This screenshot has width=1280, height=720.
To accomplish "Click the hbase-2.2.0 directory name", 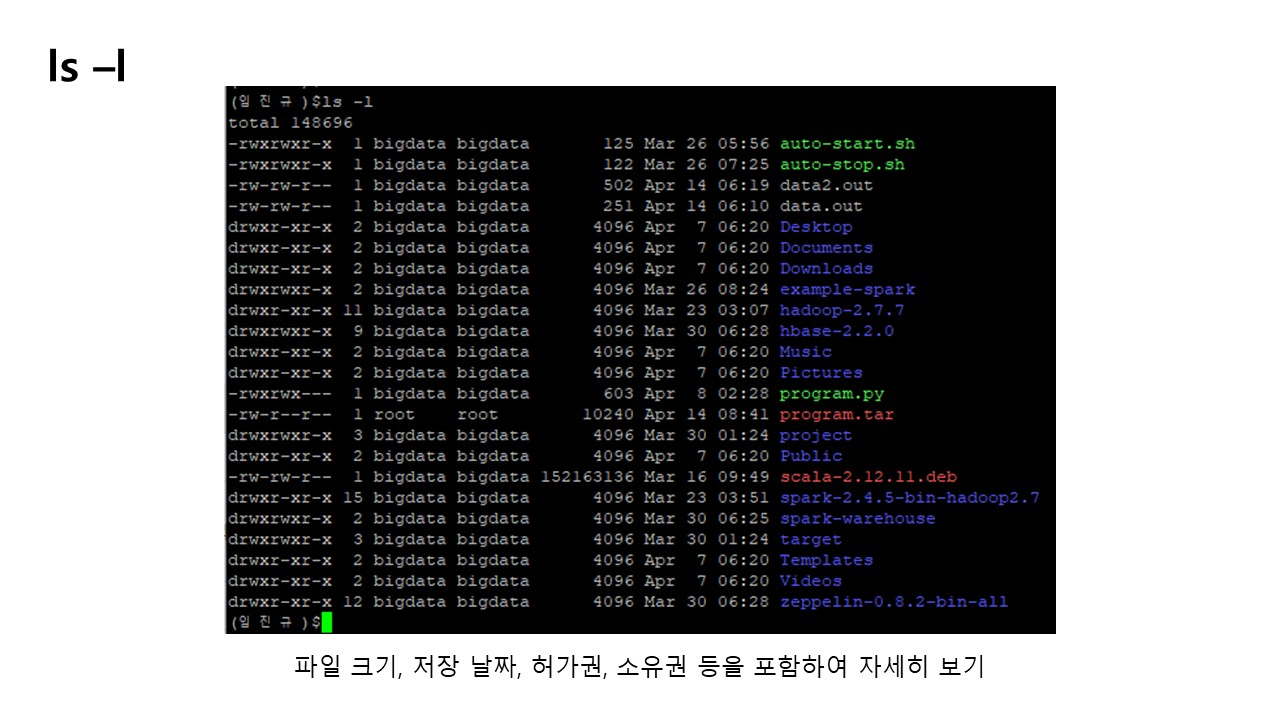I will [837, 331].
